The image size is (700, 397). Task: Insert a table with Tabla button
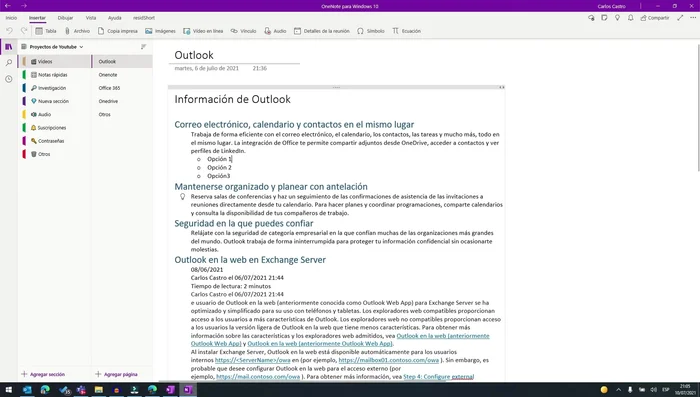click(x=46, y=31)
